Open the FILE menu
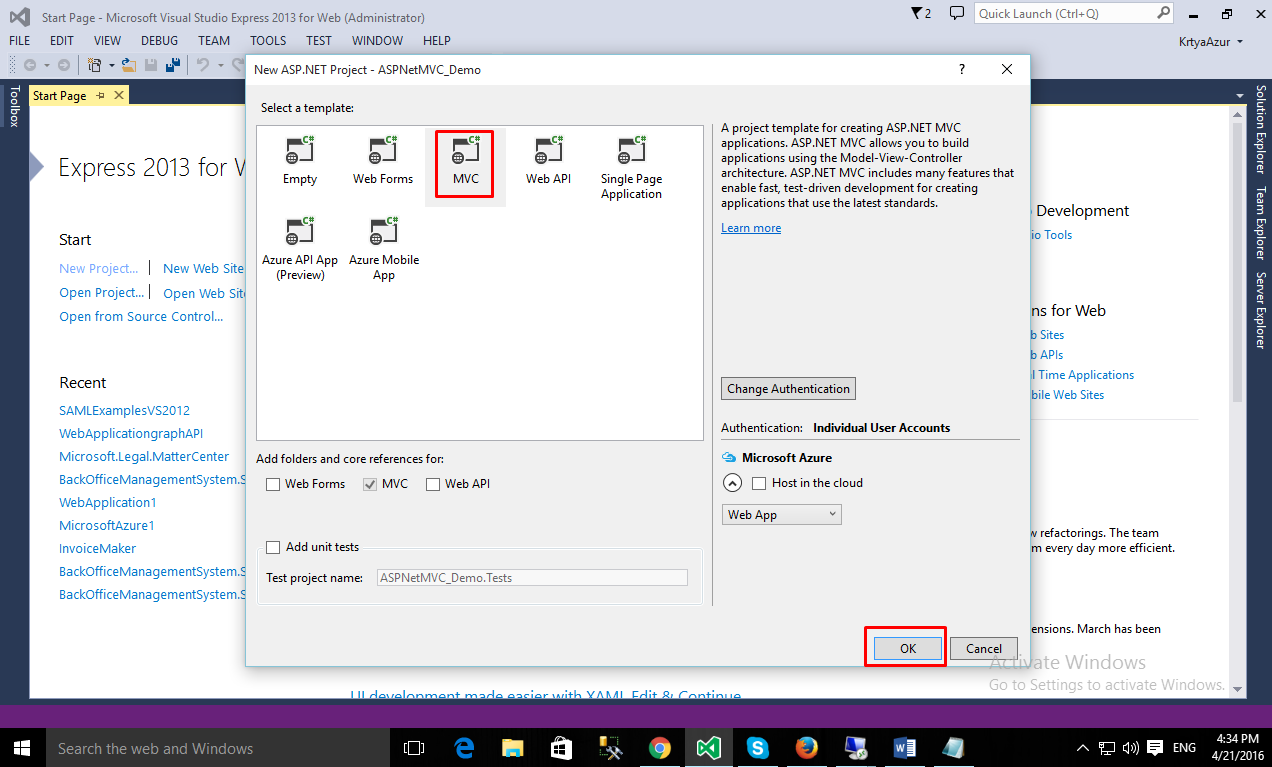 (x=20, y=41)
